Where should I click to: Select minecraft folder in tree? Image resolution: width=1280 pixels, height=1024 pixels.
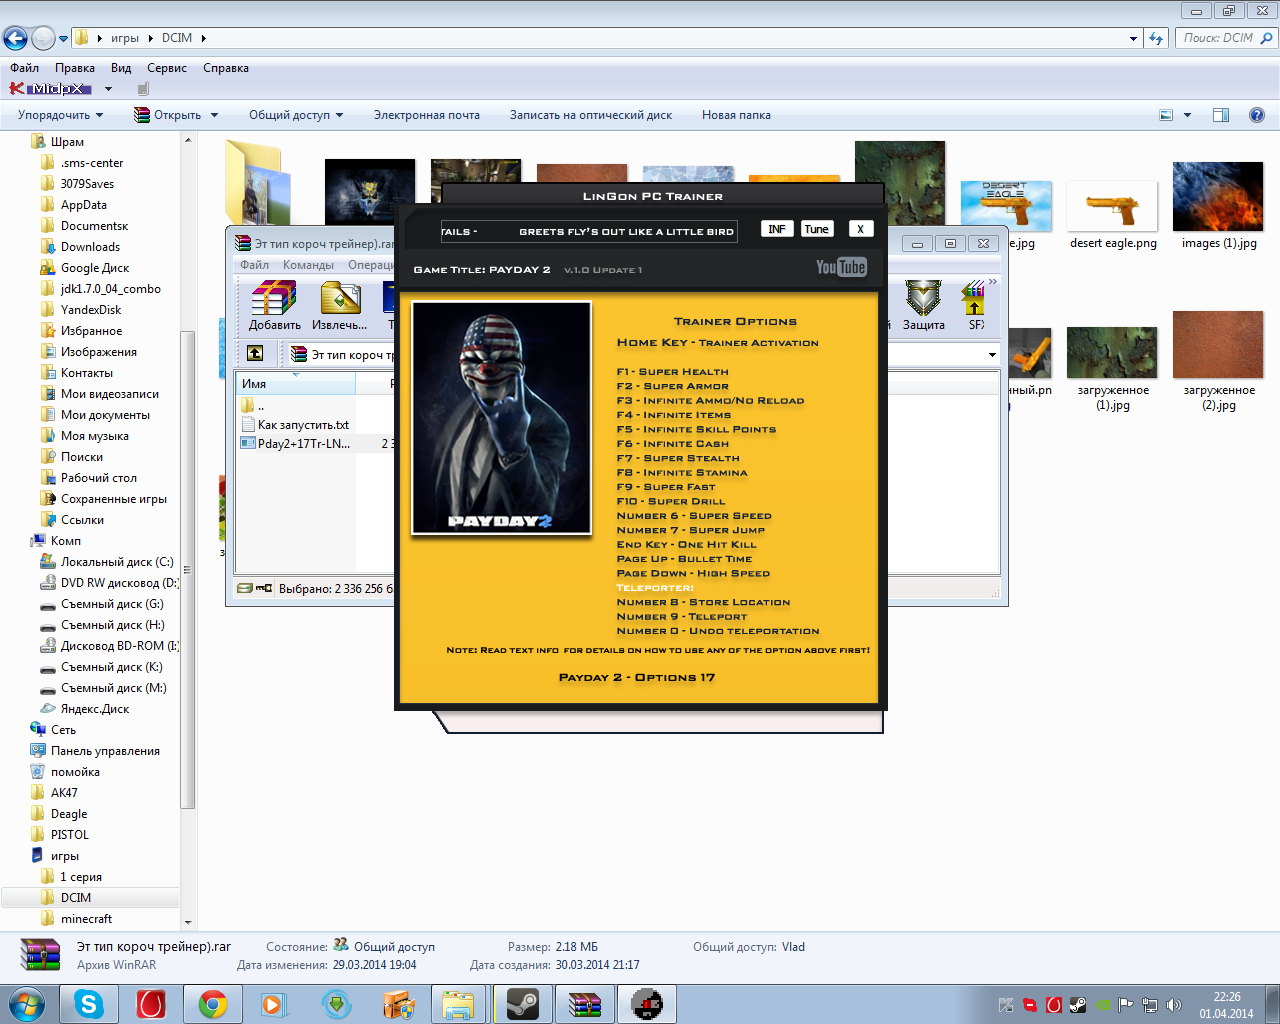tap(86, 919)
